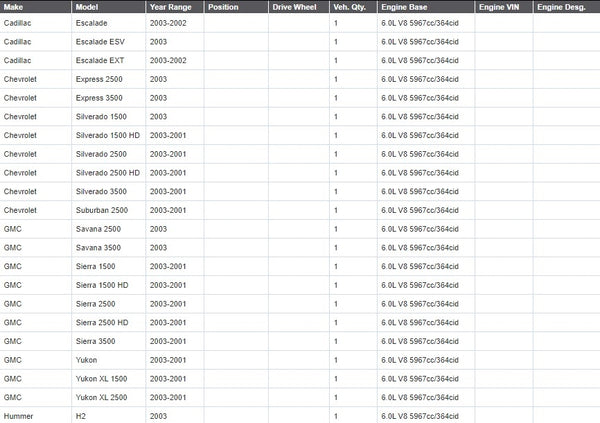Select the Savana 3500 model cell
Screen dimensions: 600x423
click(97, 247)
